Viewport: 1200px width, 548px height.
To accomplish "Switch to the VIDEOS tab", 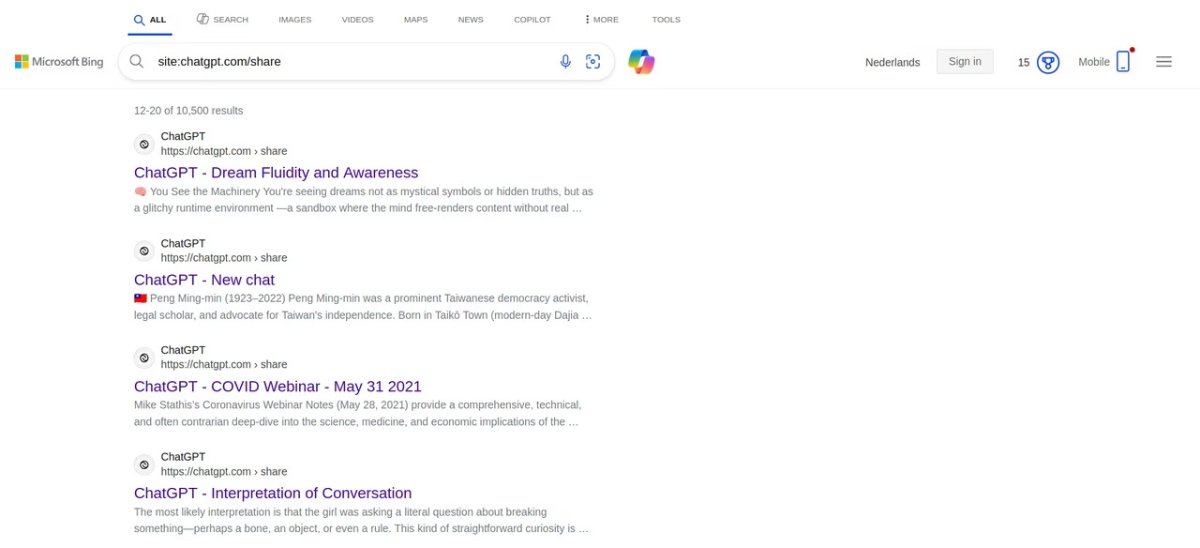I will 357,19.
